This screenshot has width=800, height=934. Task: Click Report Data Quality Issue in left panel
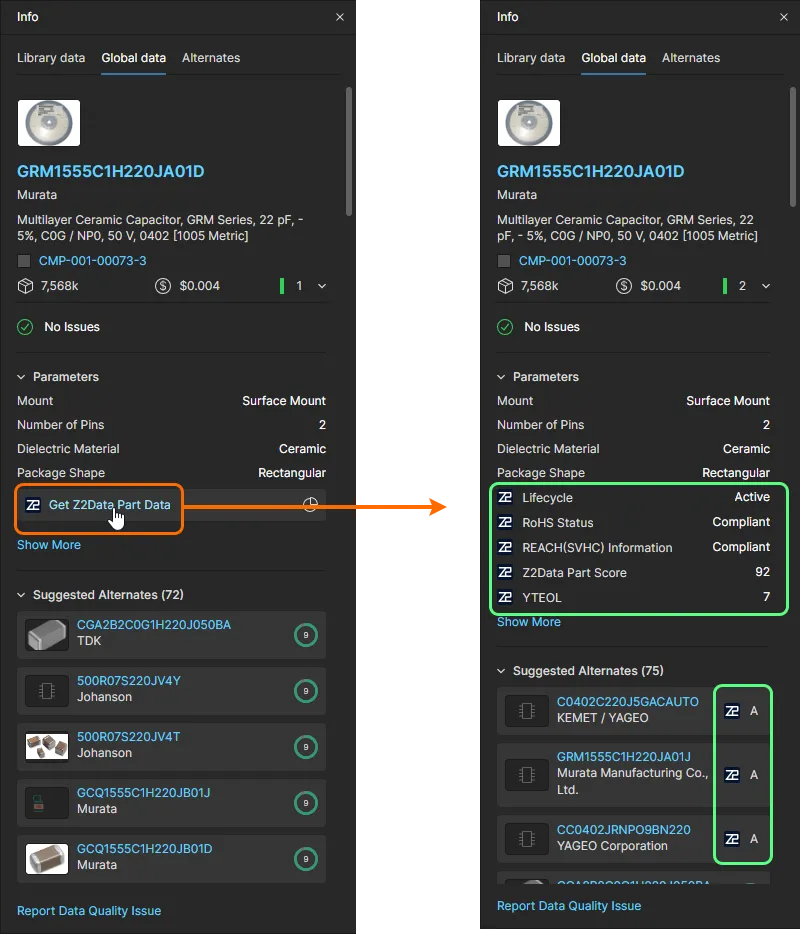(x=89, y=911)
